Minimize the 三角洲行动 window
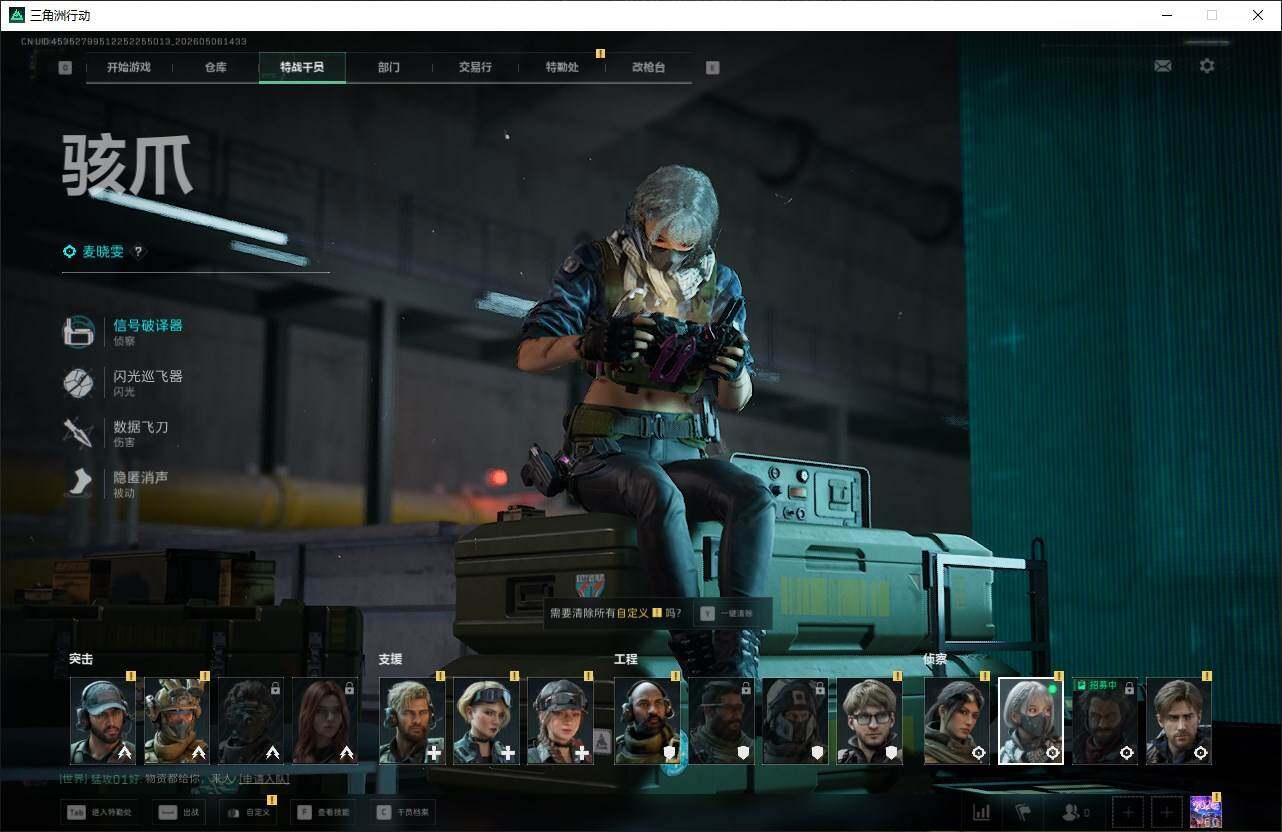This screenshot has width=1282, height=832. (1168, 15)
